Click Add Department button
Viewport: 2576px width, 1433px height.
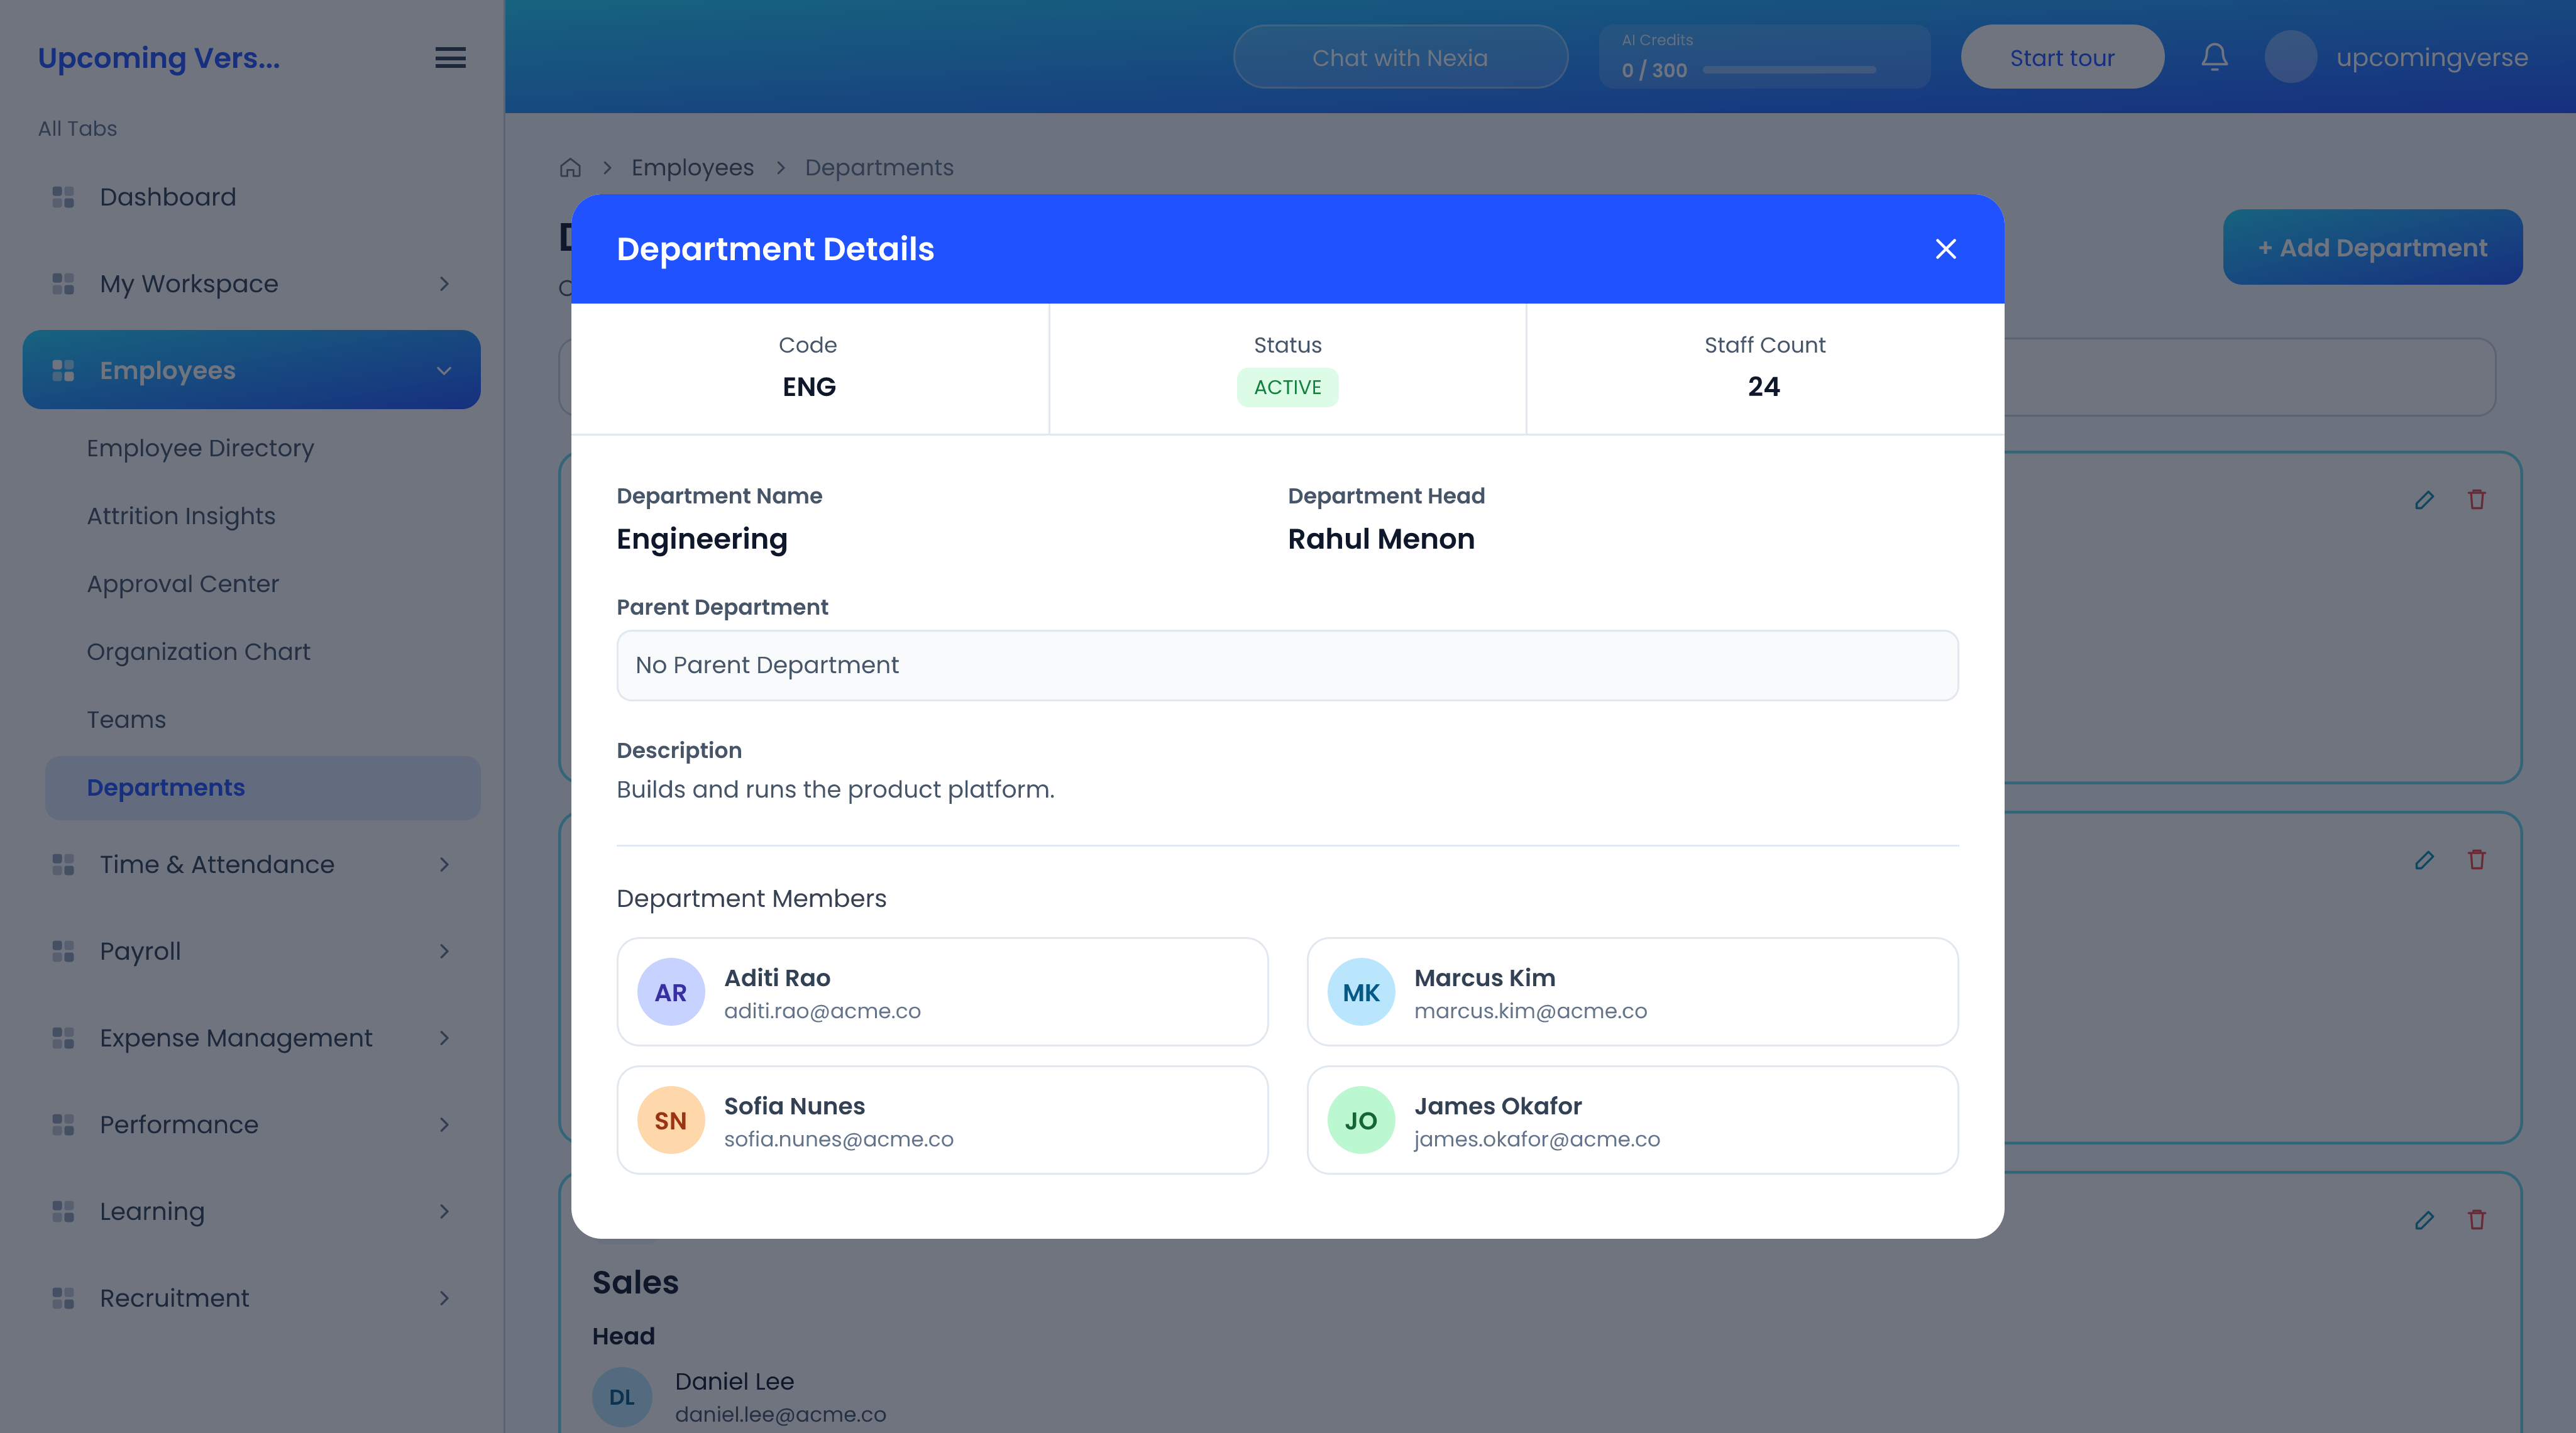(x=2372, y=248)
